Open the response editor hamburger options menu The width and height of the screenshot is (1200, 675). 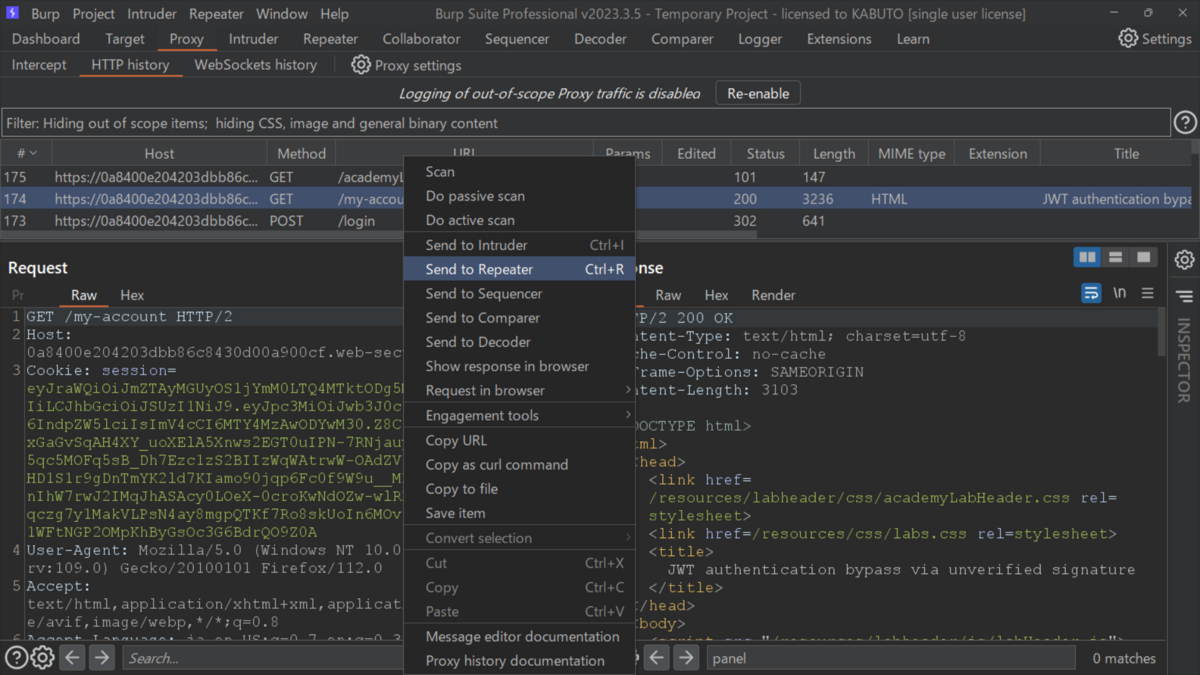point(1147,294)
